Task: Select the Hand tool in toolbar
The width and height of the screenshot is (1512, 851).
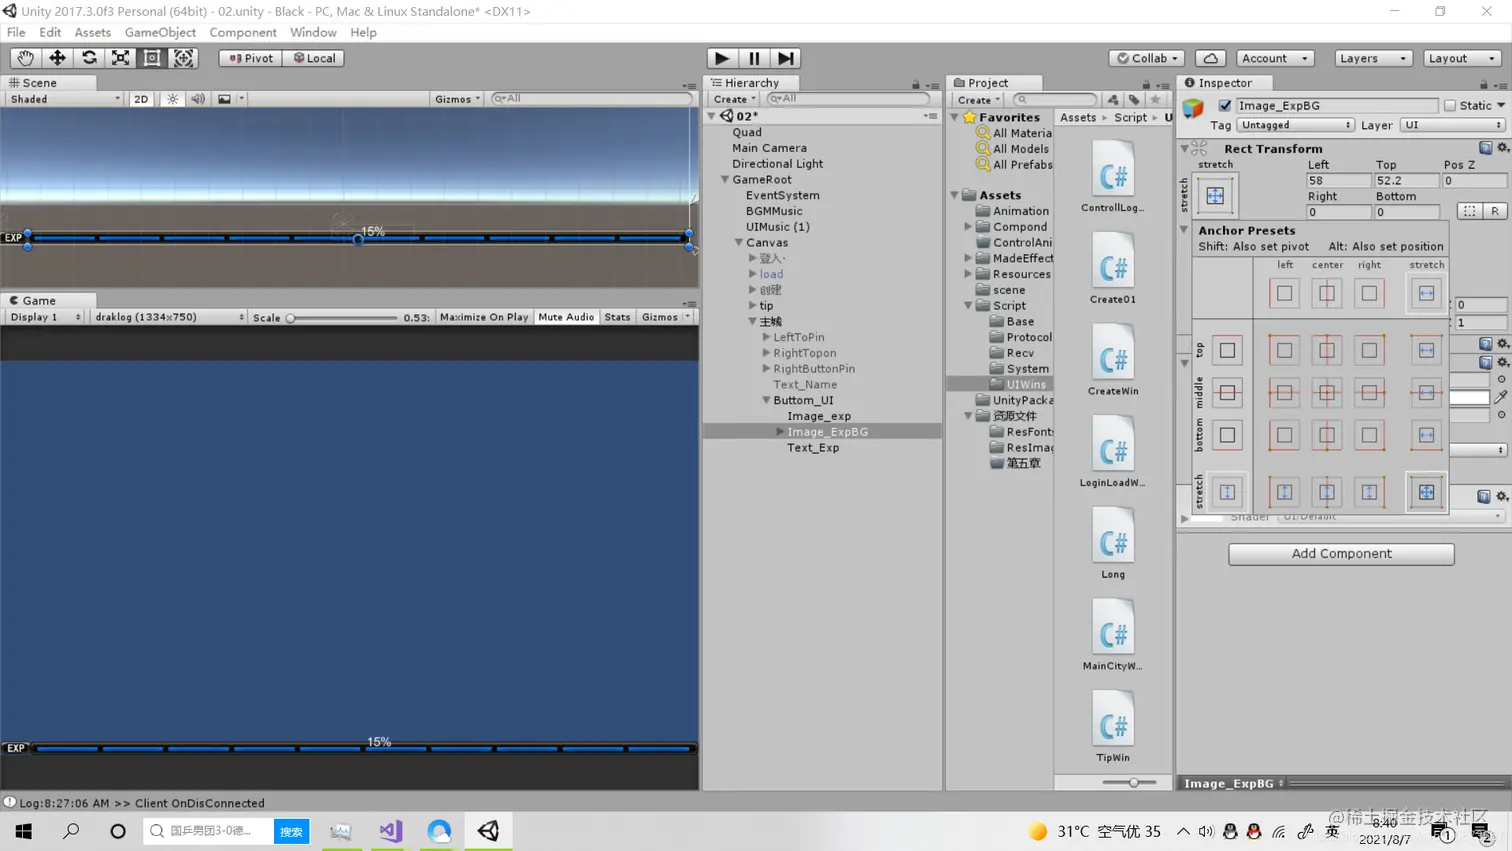Action: click(x=25, y=58)
